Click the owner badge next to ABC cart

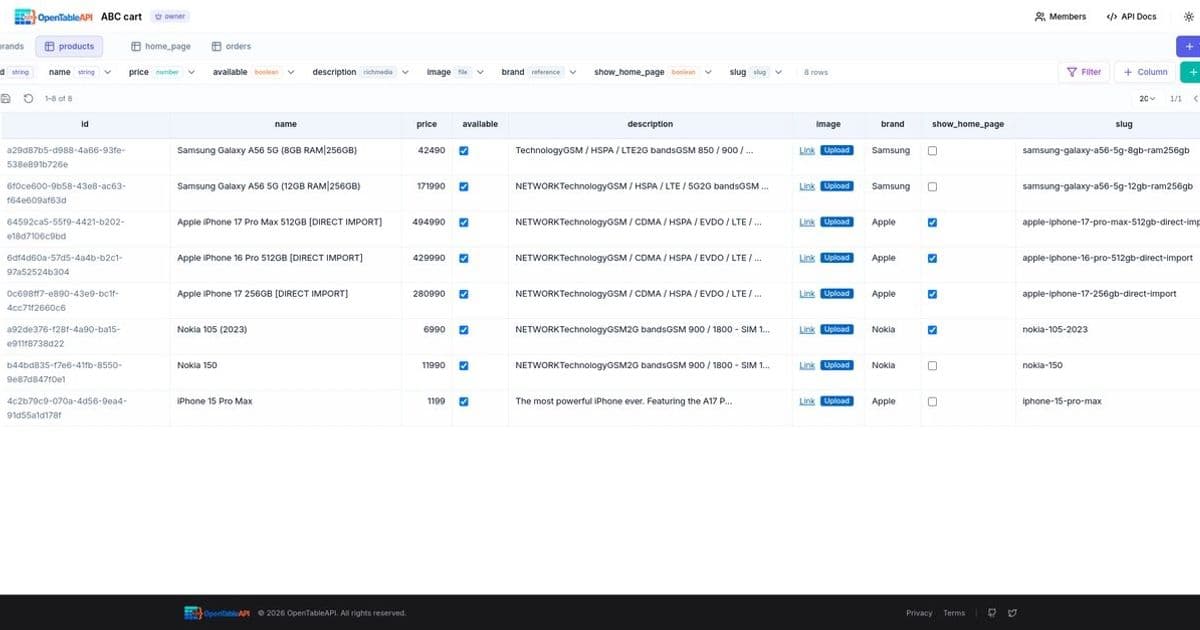tap(170, 16)
